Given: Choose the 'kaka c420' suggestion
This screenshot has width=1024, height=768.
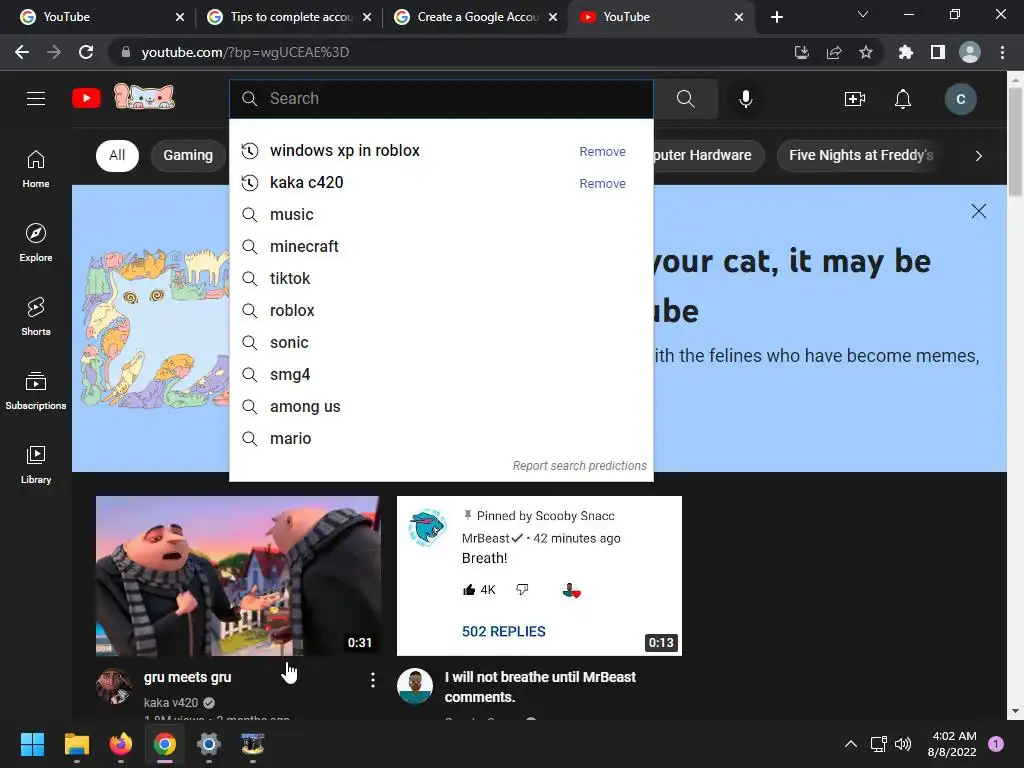Looking at the screenshot, I should pyautogui.click(x=306, y=183).
